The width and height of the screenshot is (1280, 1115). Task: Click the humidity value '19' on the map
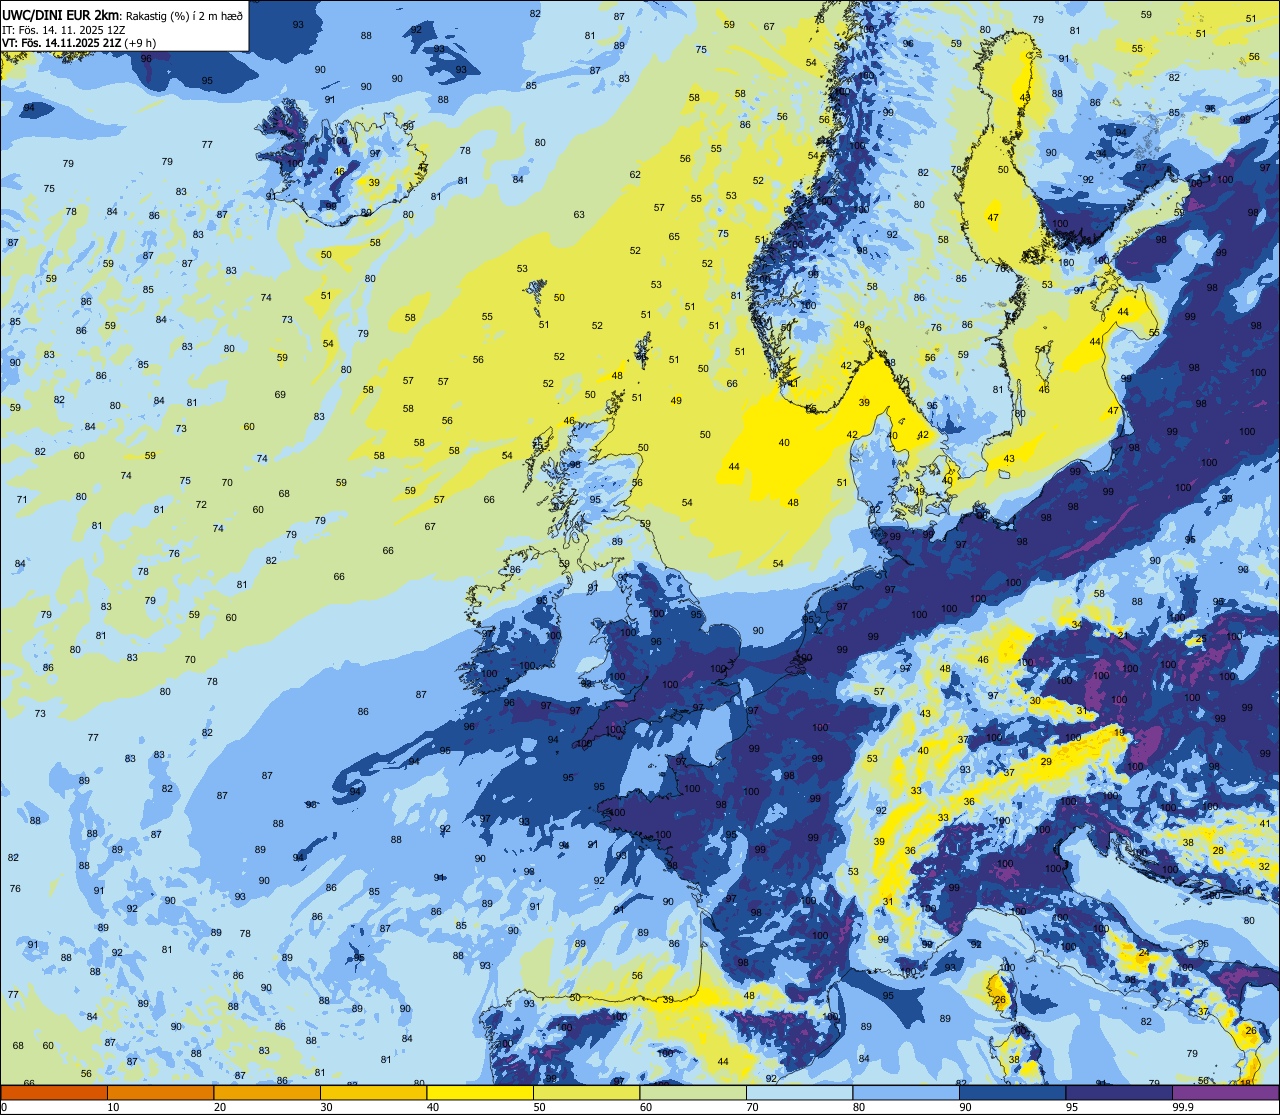pyautogui.click(x=1119, y=732)
